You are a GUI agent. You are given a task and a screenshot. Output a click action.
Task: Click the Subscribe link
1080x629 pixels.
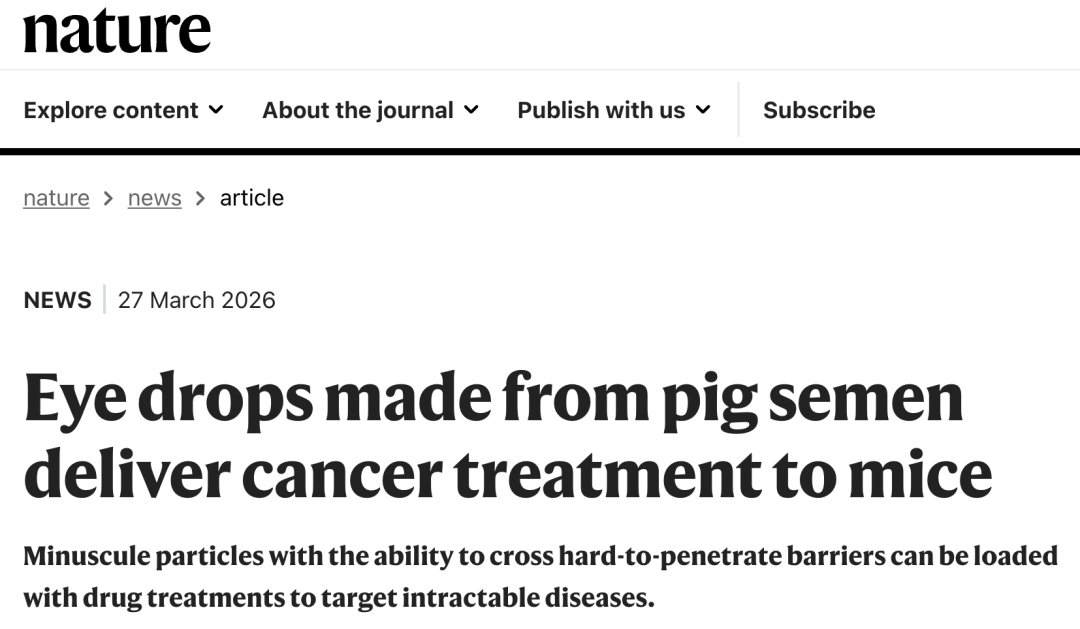819,110
